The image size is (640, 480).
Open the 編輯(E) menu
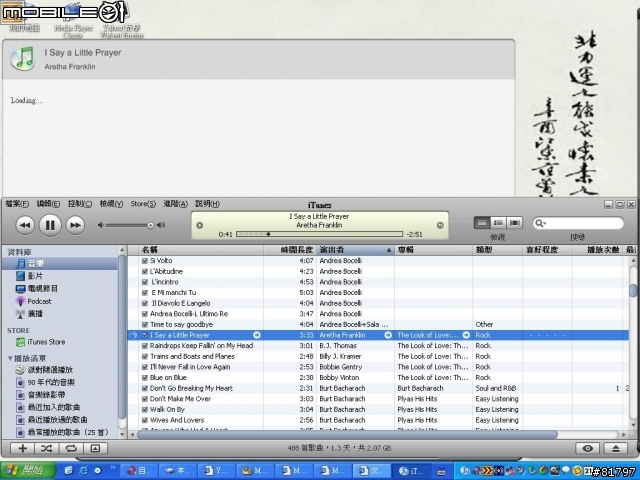48,204
